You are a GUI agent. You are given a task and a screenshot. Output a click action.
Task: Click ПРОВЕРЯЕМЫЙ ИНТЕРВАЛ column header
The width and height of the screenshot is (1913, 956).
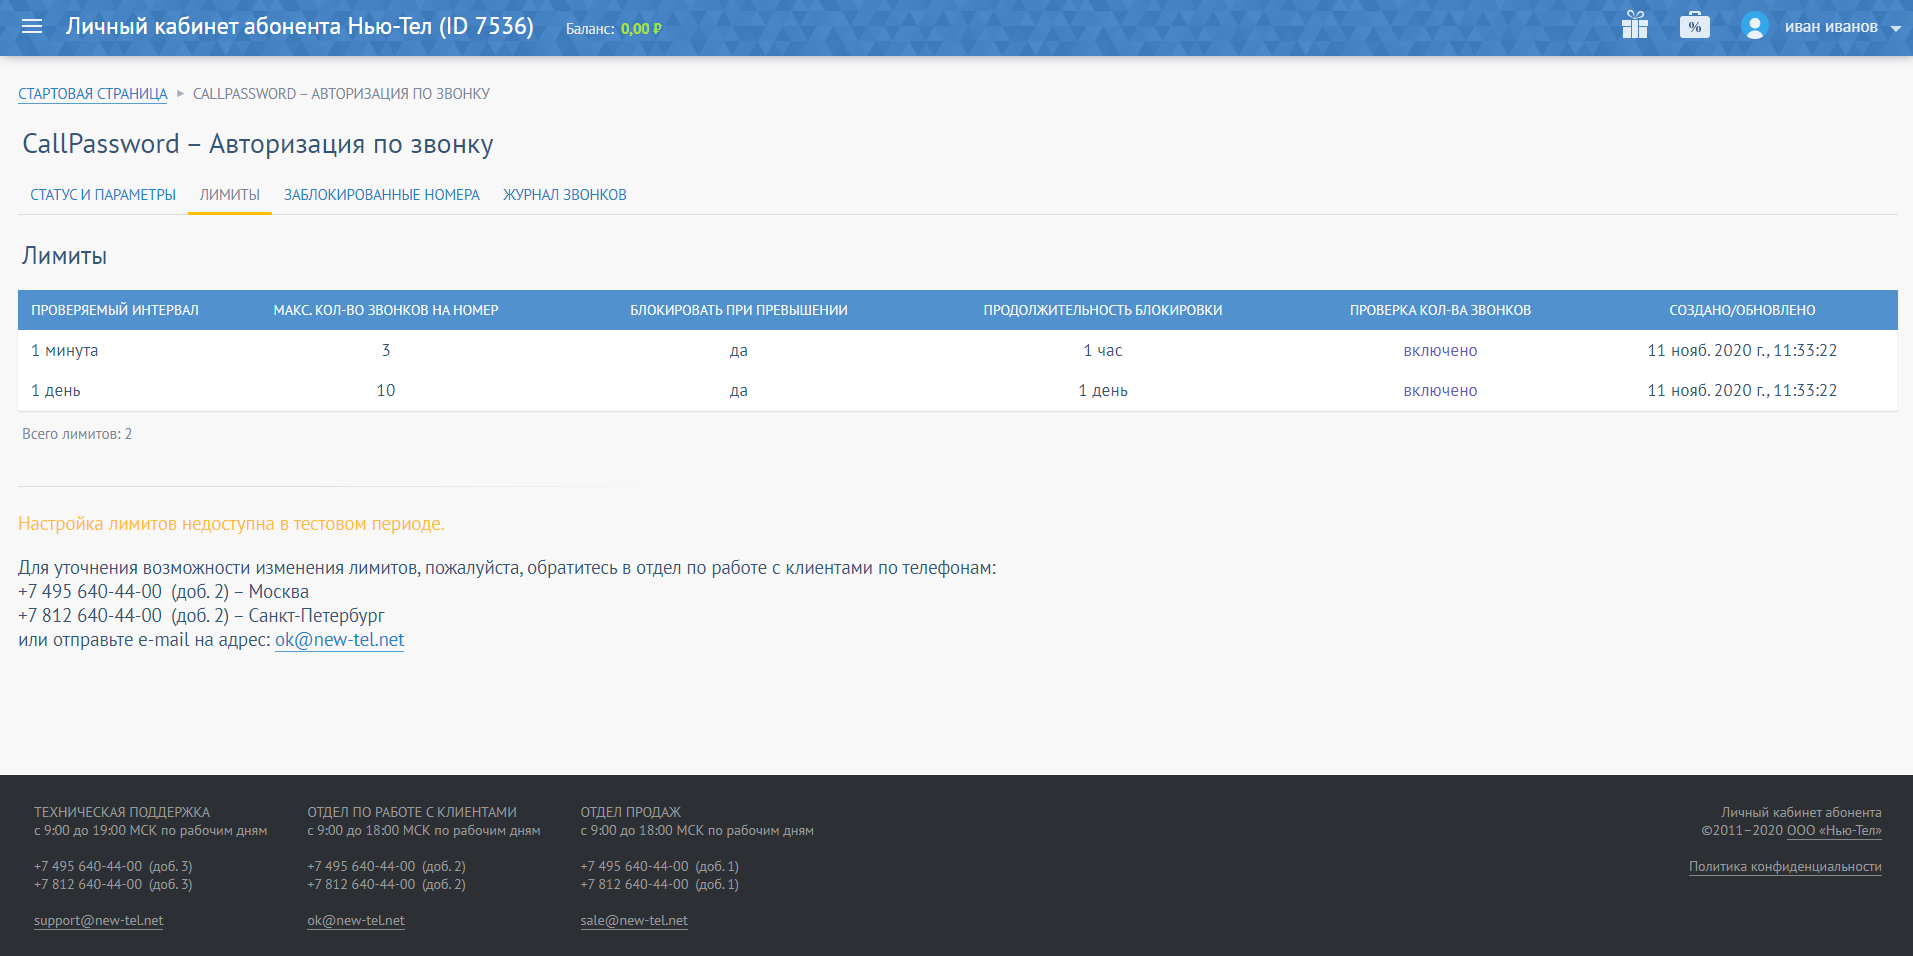click(x=115, y=310)
